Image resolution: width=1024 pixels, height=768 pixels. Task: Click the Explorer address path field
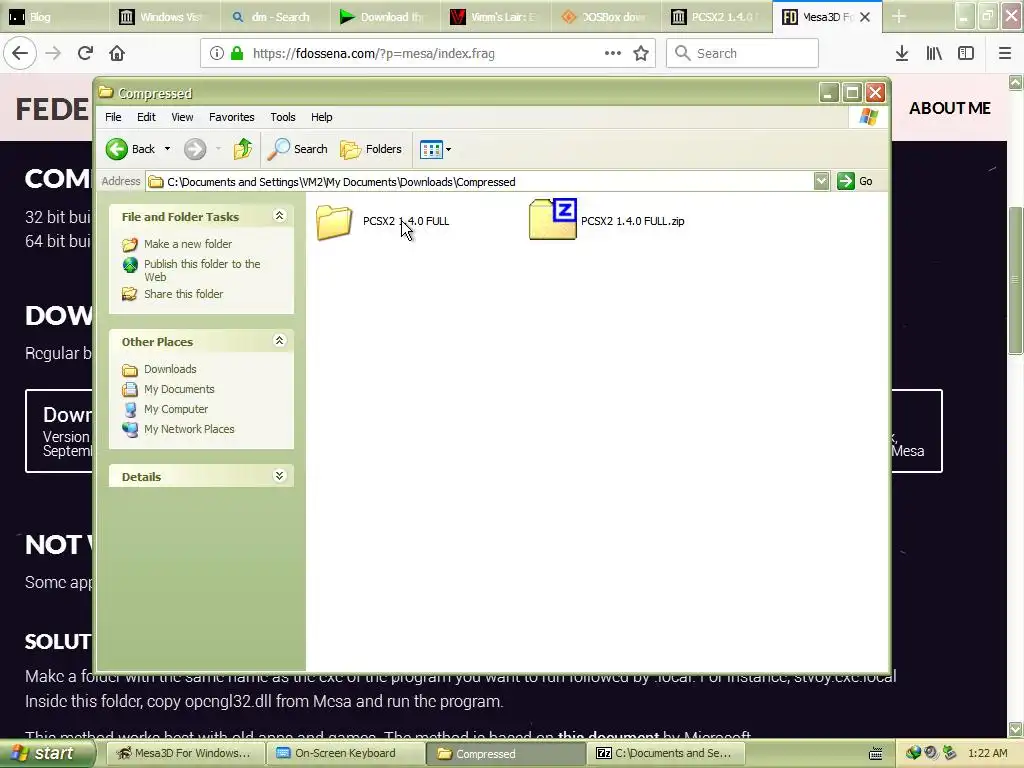coord(480,182)
